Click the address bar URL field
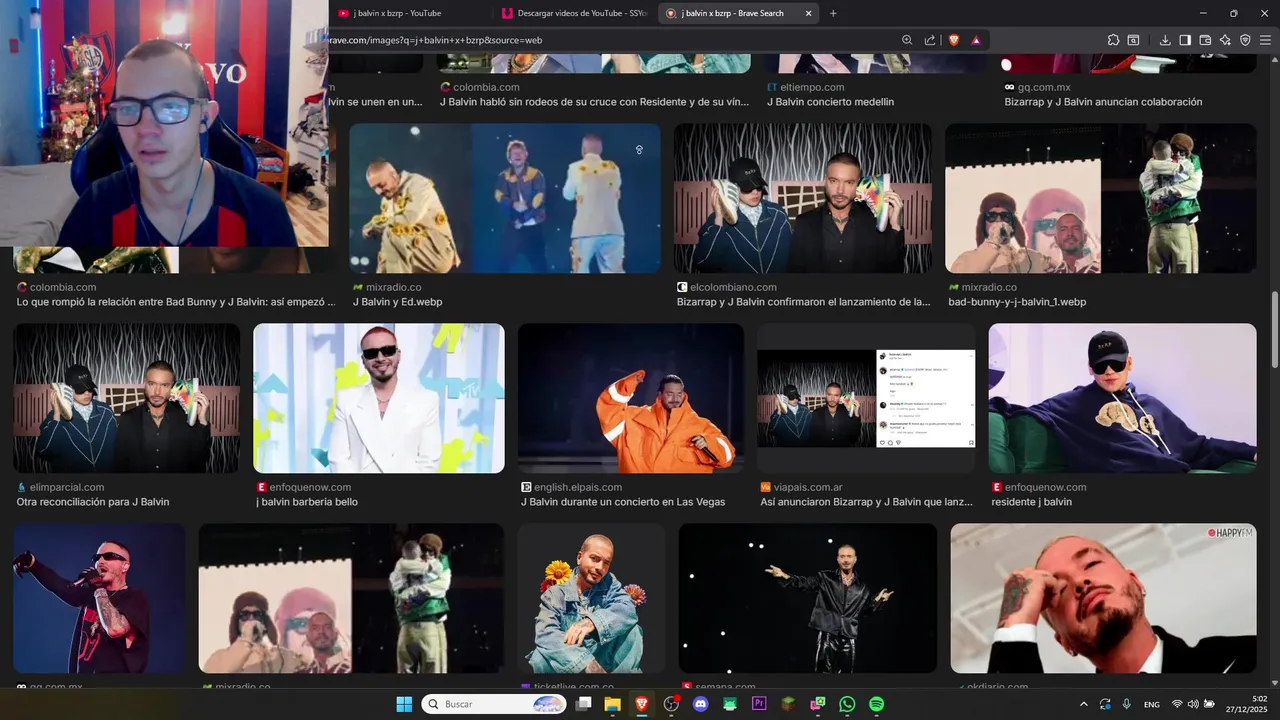The image size is (1280, 720). 610,40
